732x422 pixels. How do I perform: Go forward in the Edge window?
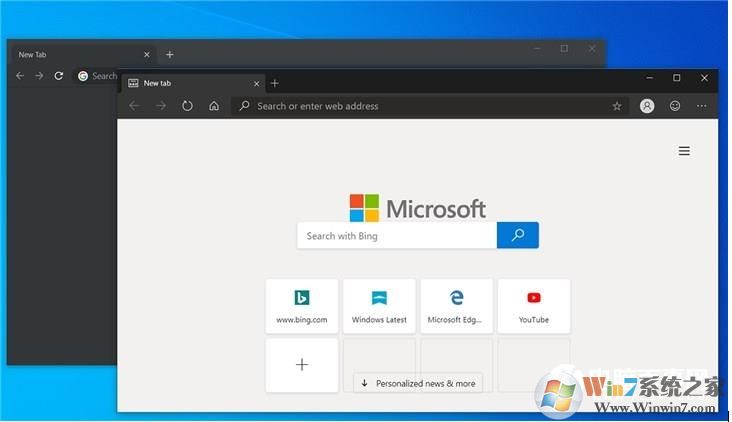(161, 106)
